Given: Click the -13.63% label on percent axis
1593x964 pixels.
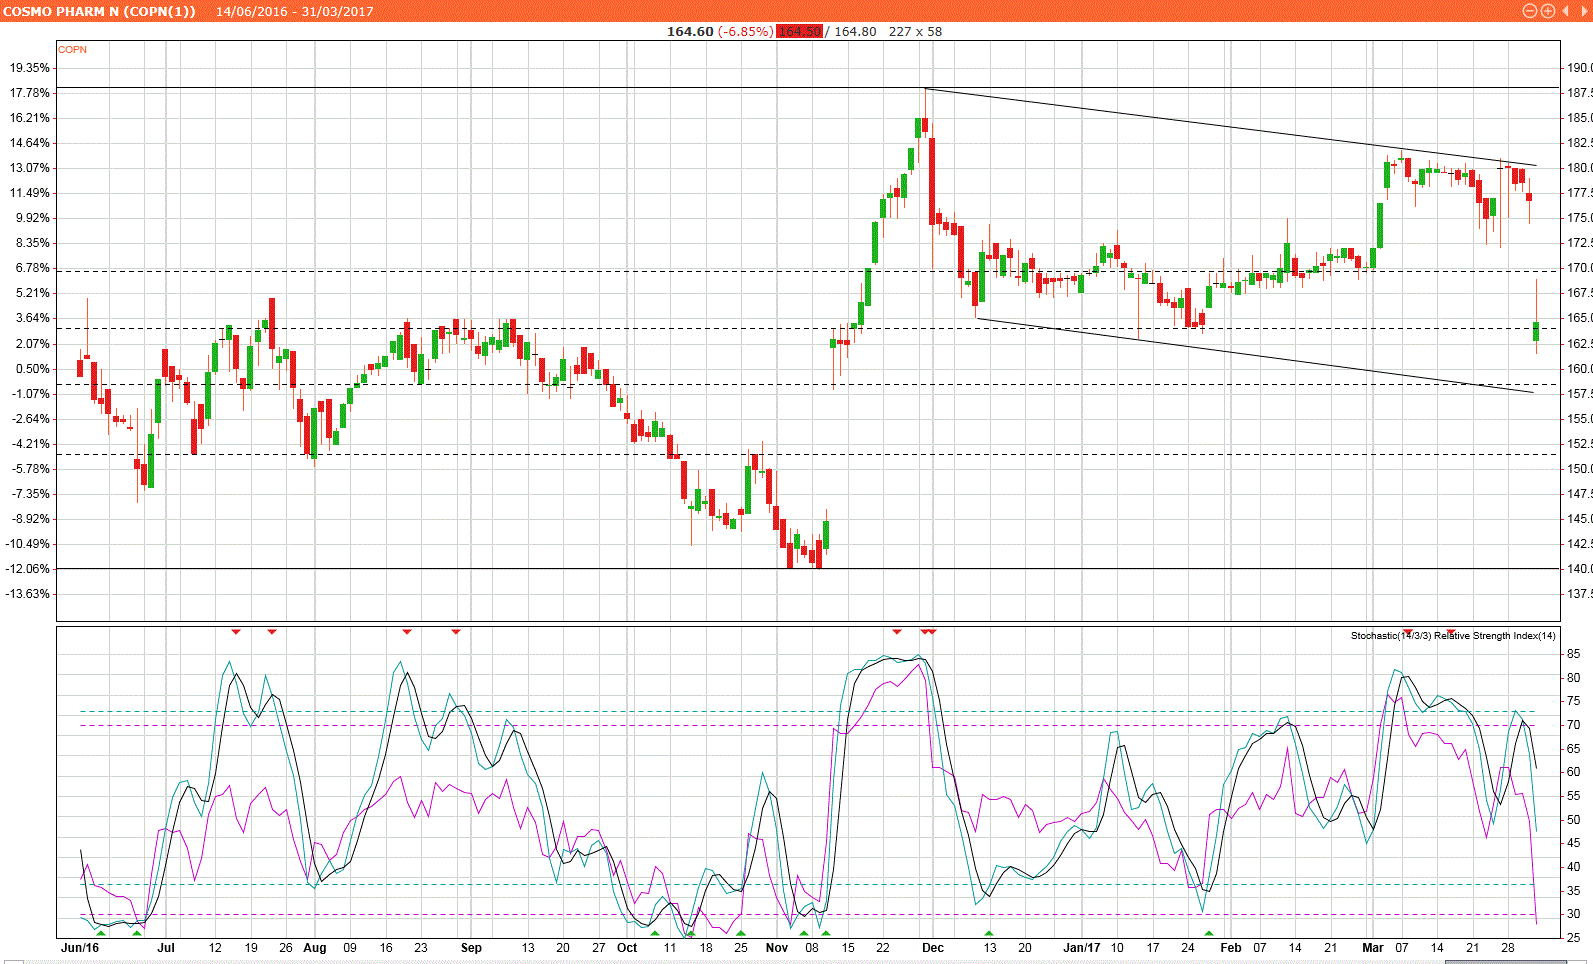Looking at the screenshot, I should (x=29, y=594).
